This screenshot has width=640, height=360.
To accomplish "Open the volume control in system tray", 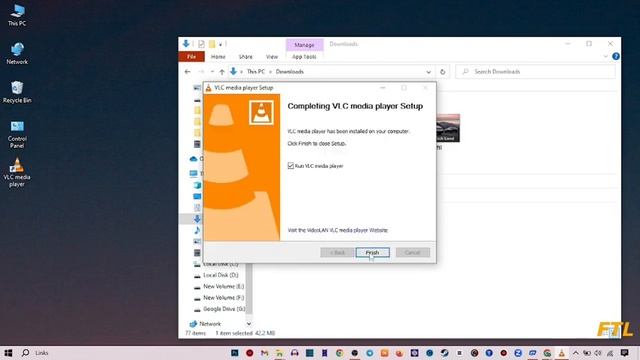I will coord(598,353).
